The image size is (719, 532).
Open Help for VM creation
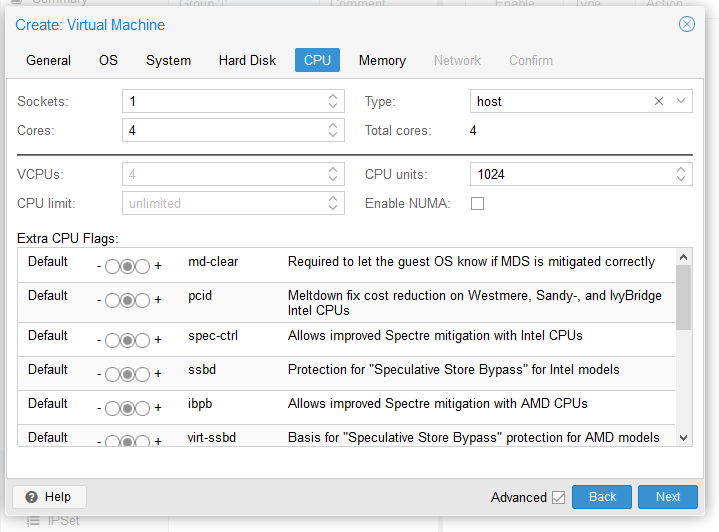(x=49, y=497)
